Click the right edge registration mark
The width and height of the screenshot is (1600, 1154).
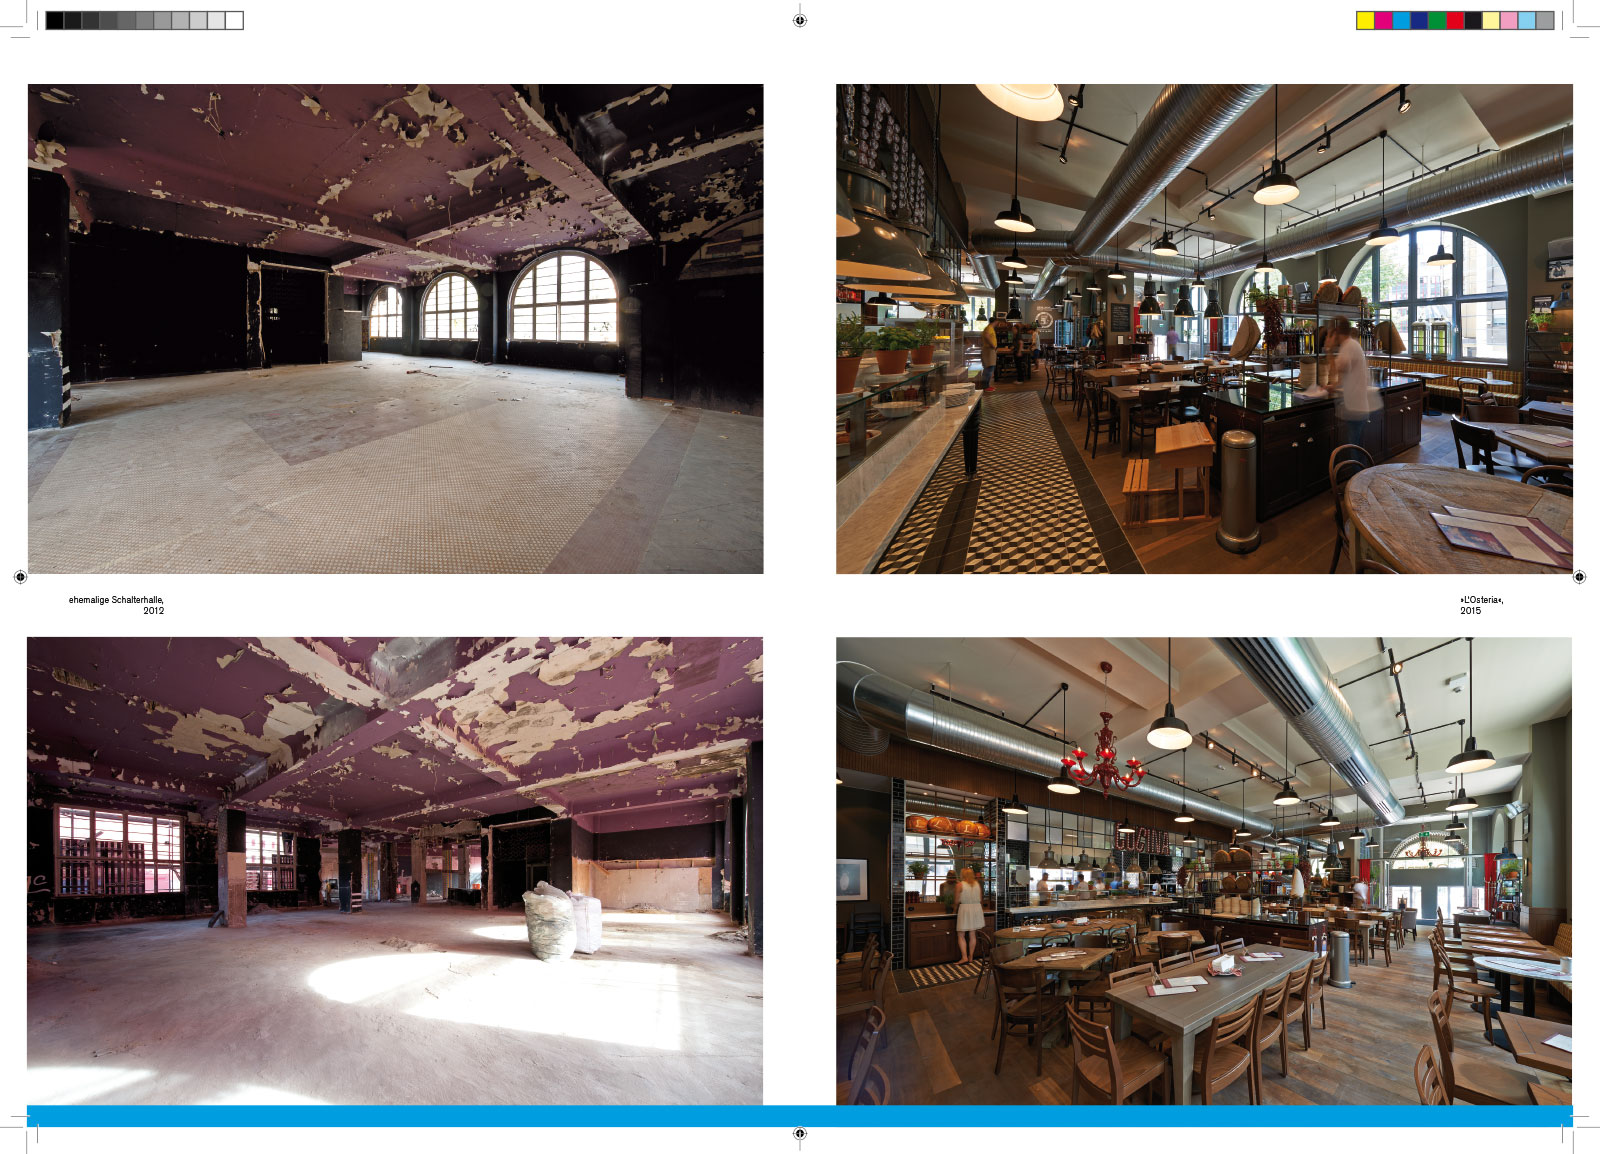point(1579,577)
